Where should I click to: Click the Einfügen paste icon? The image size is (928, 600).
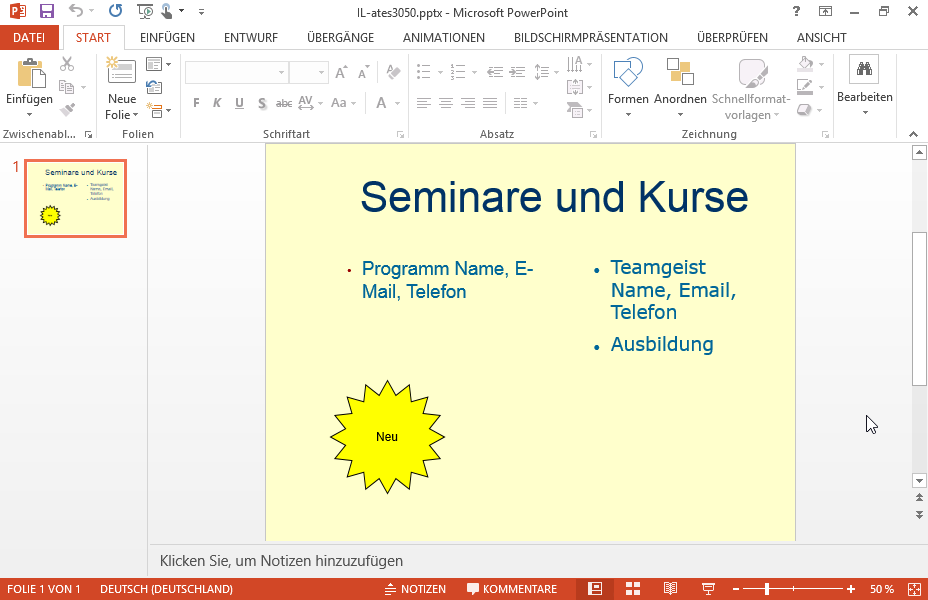point(31,73)
